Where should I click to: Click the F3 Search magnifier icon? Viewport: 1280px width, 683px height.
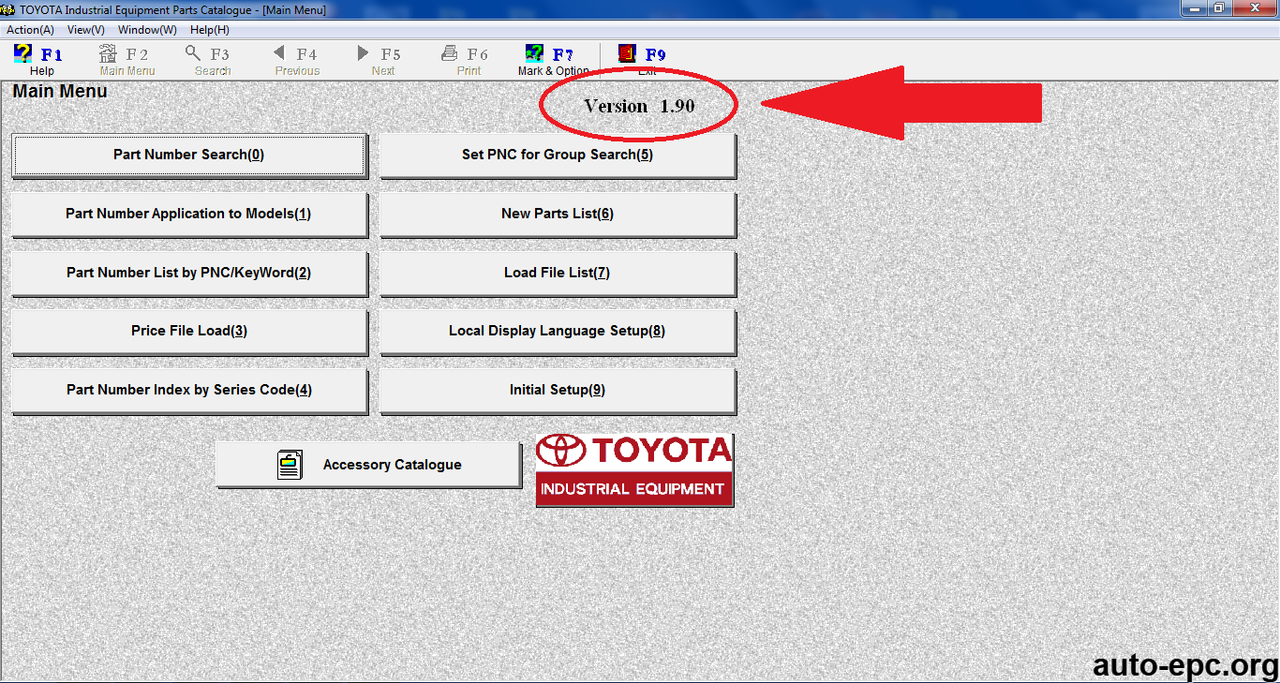pos(193,54)
